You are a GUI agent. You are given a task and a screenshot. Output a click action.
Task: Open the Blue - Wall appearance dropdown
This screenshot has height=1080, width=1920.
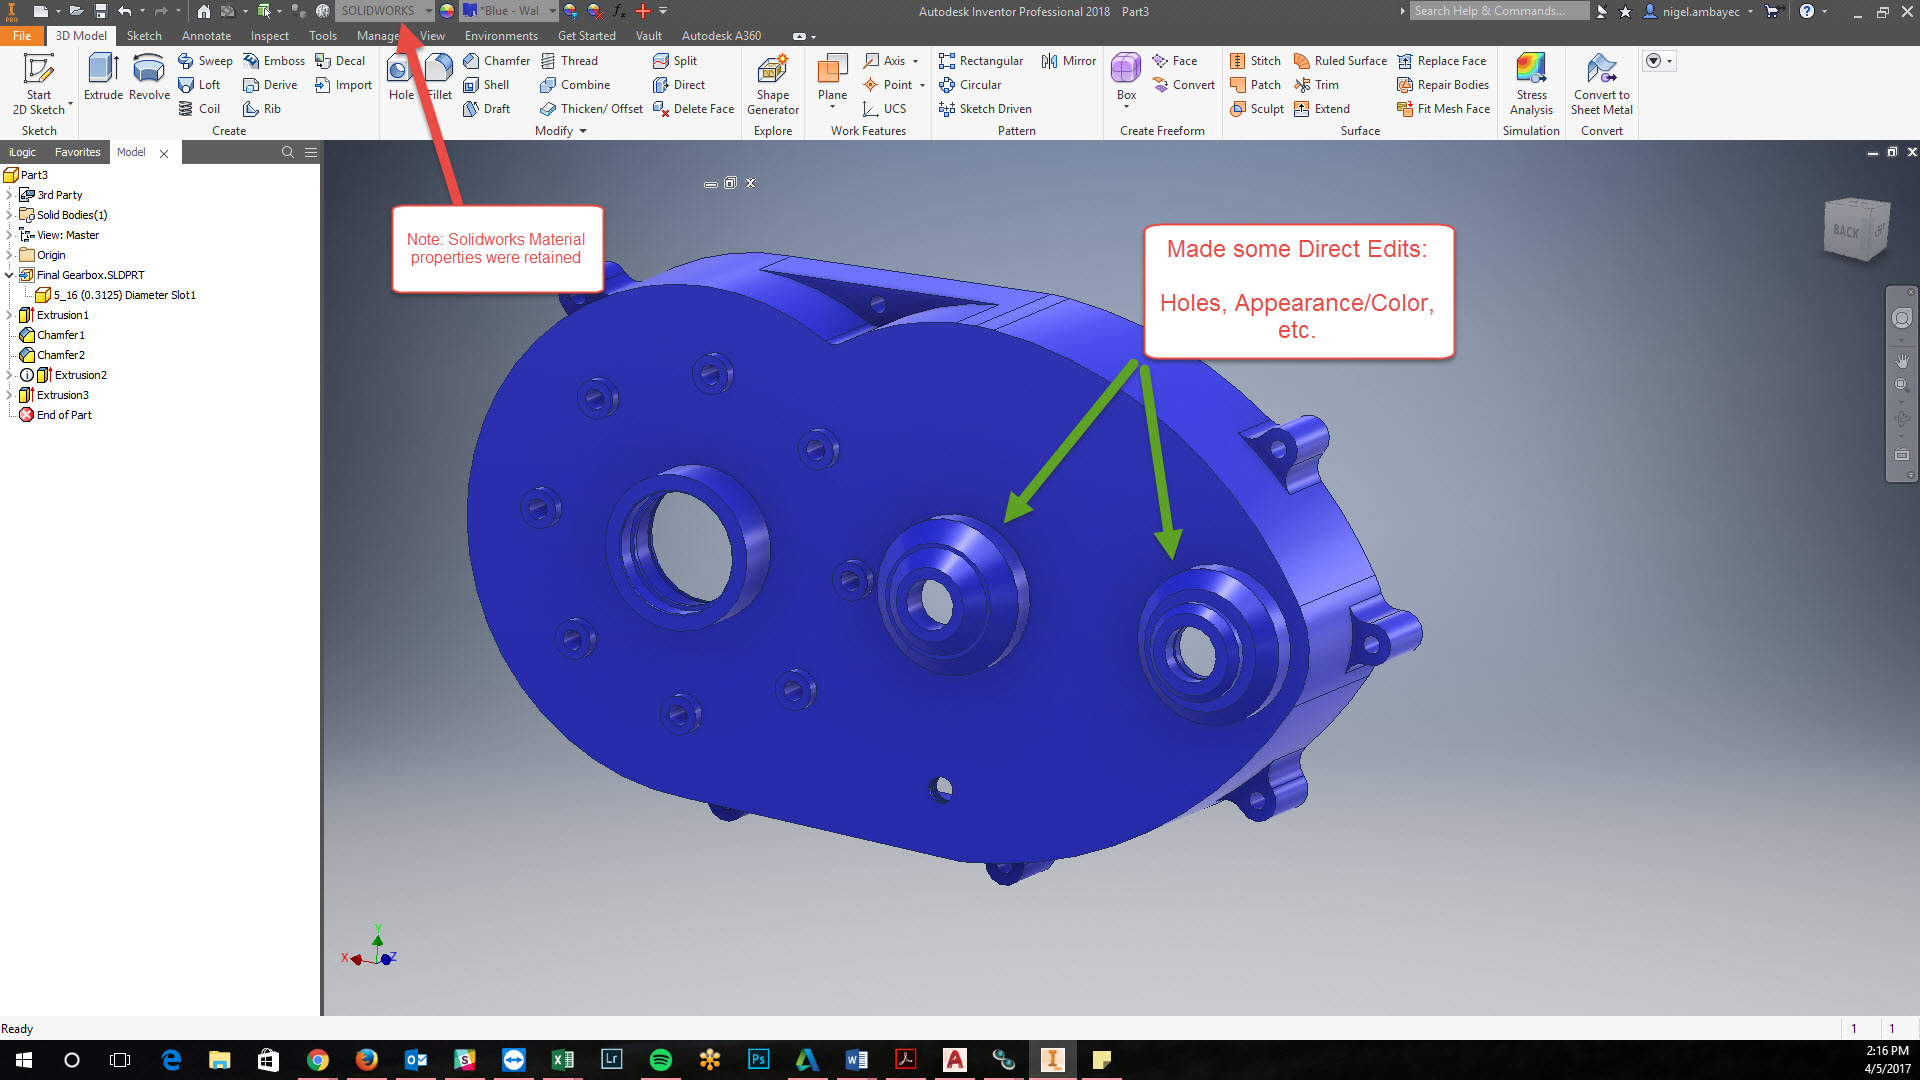click(552, 11)
